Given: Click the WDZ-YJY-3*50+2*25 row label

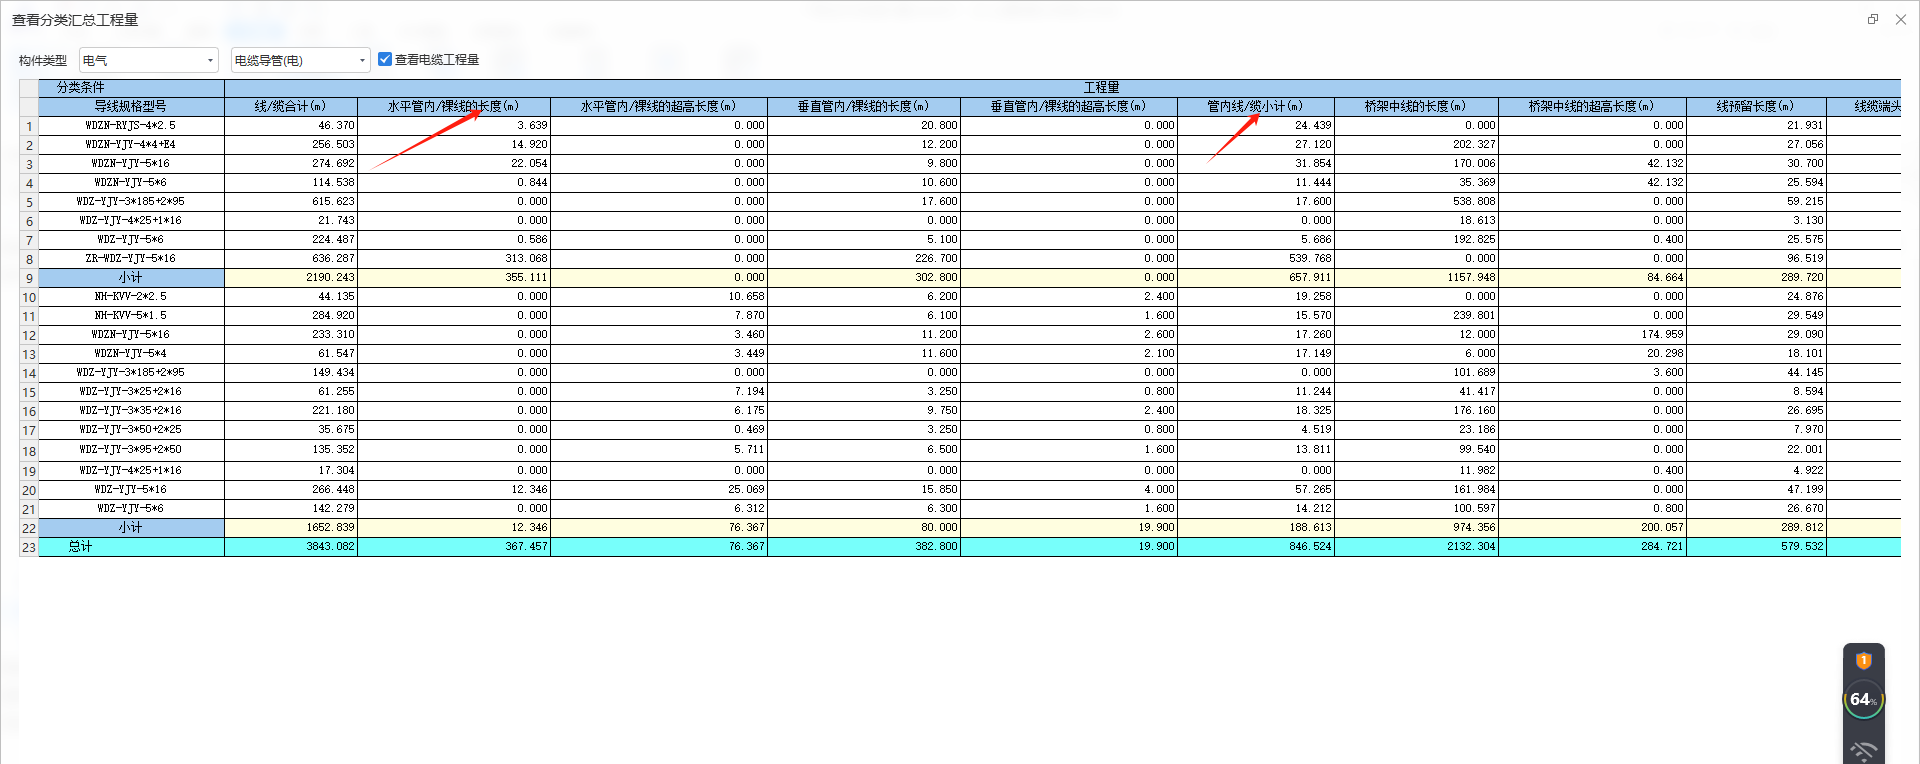Looking at the screenshot, I should tap(131, 430).
